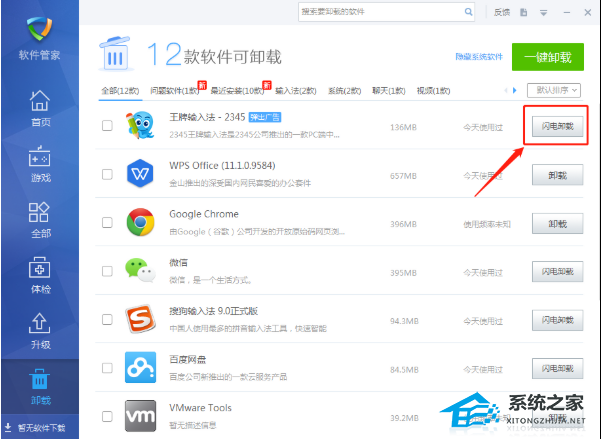The height and width of the screenshot is (439, 601).
Task: Tick the 搜狗输入法 checkbox
Action: click(x=107, y=319)
